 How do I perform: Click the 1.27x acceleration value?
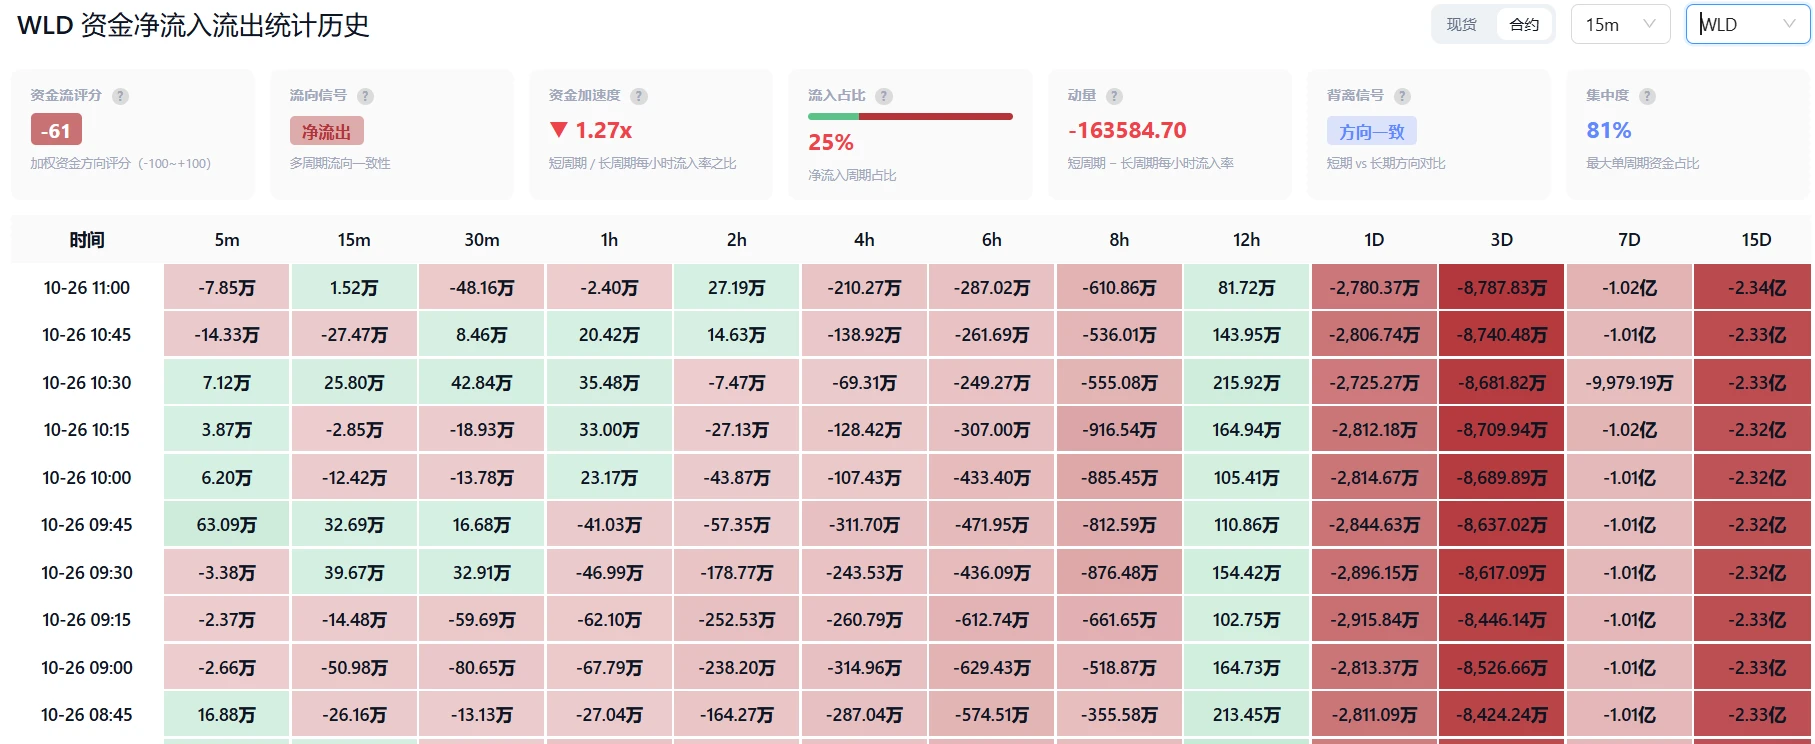click(591, 131)
